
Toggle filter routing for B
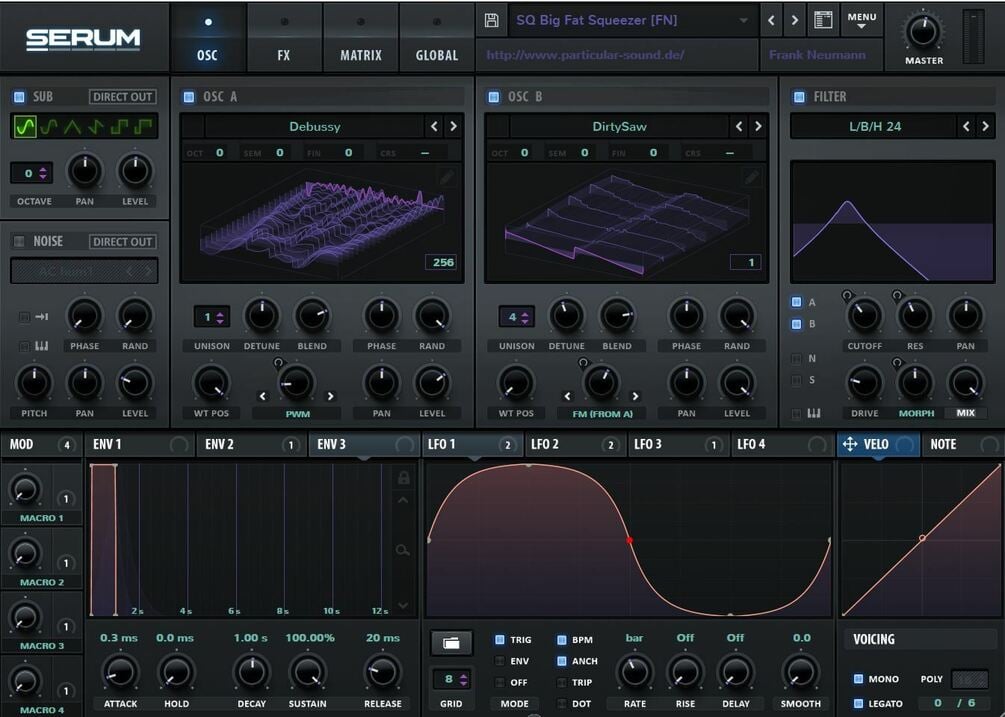tap(796, 324)
